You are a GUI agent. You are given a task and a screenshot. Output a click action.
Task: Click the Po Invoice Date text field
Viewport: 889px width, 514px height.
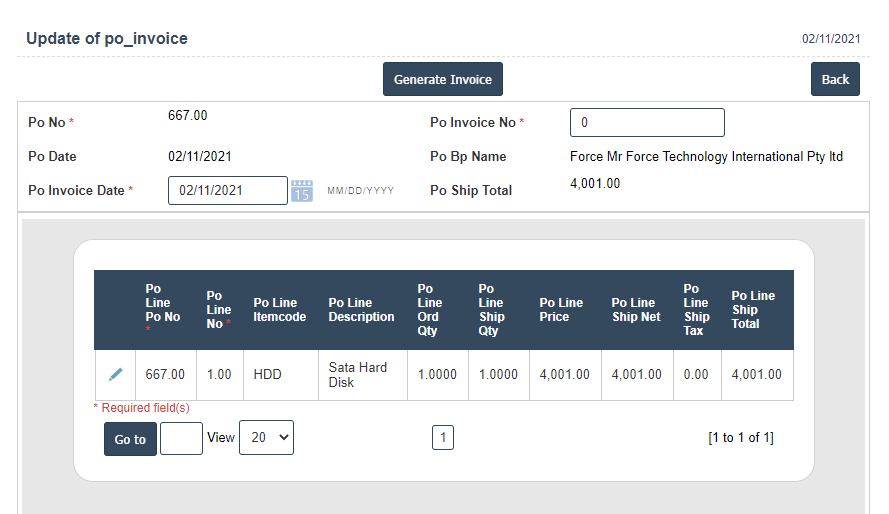pyautogui.click(x=227, y=191)
